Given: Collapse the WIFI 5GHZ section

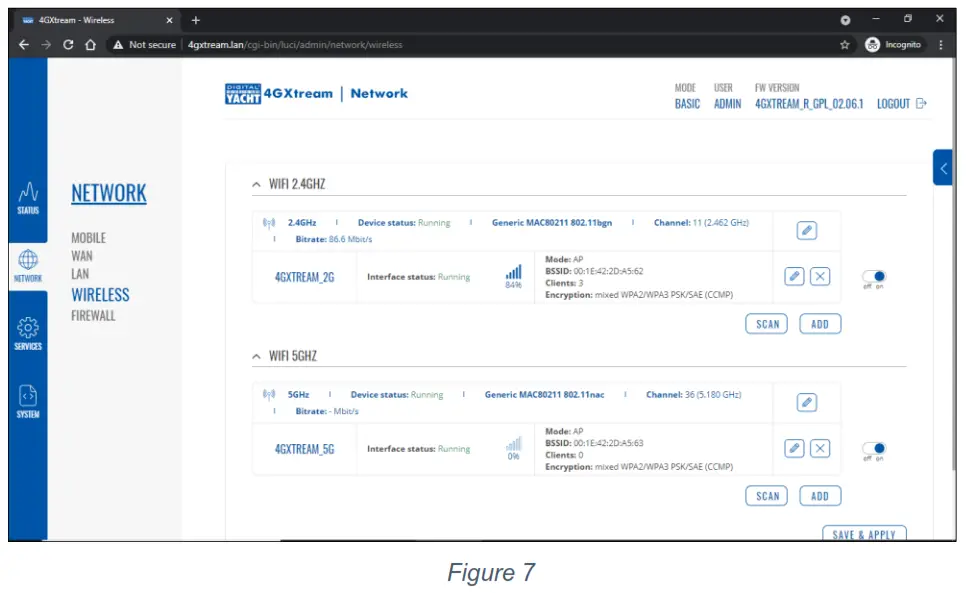Looking at the screenshot, I should pos(256,356).
